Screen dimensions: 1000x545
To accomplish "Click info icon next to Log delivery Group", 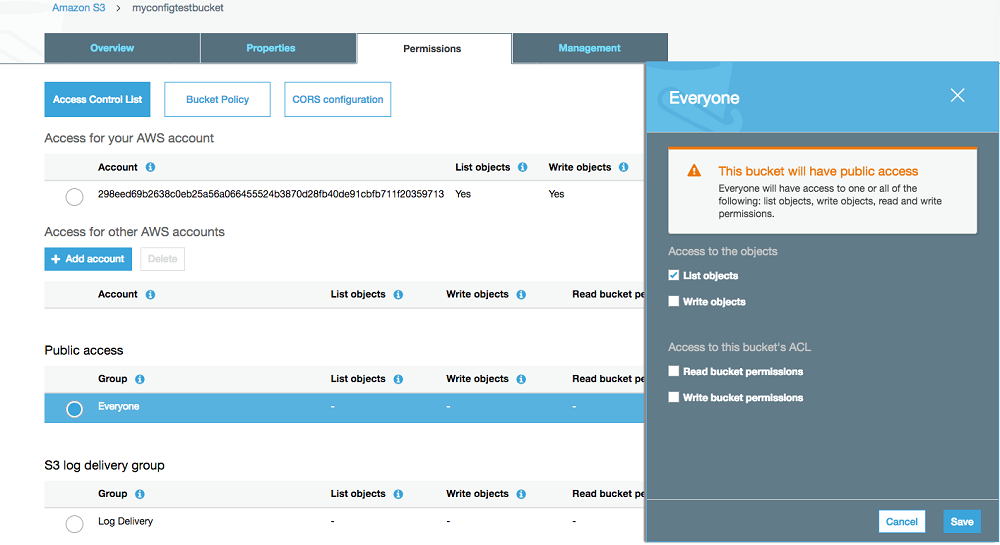I will click(139, 494).
